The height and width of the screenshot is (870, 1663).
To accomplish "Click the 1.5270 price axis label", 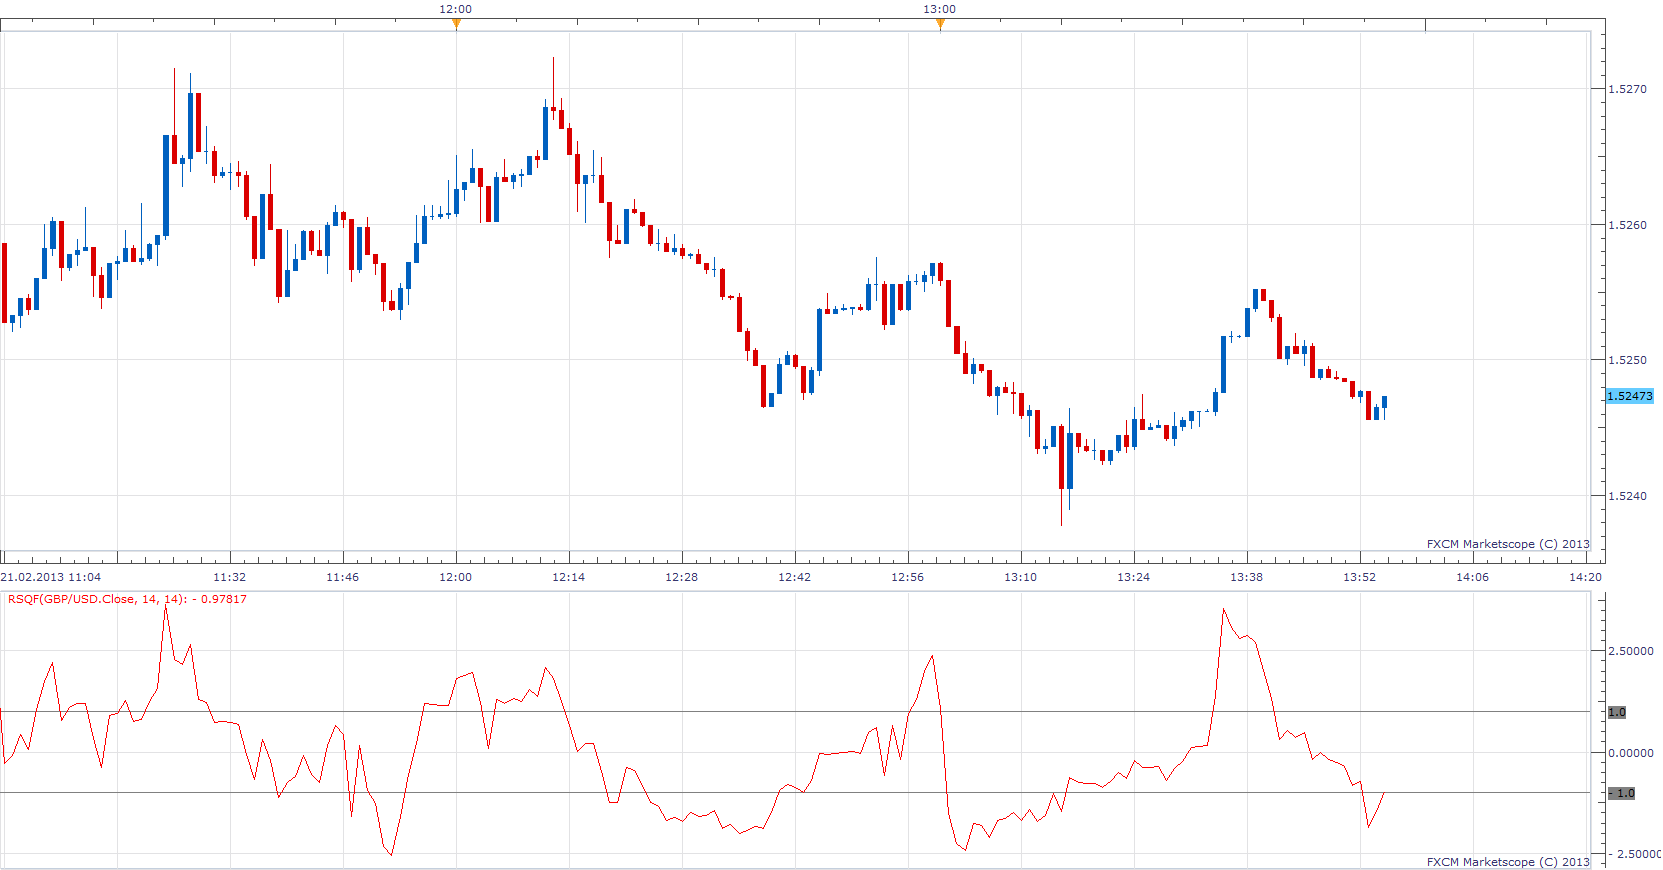I will (x=1627, y=89).
